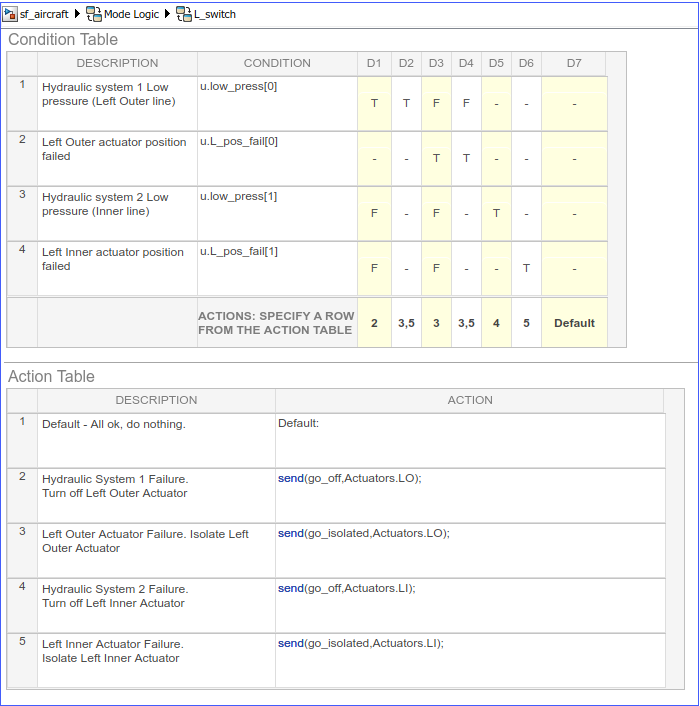Select the L_switch breadcrumb item
The height and width of the screenshot is (706, 700).
[x=215, y=14]
